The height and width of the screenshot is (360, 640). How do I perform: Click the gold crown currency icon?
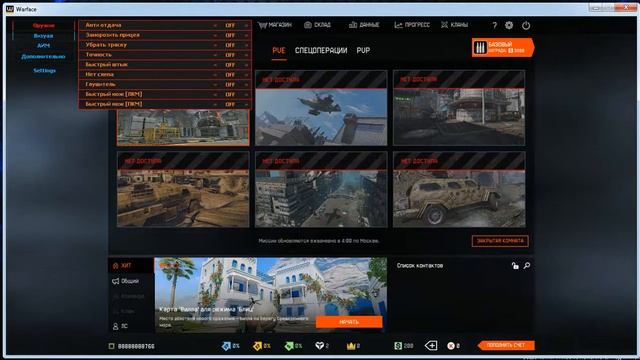(351, 346)
